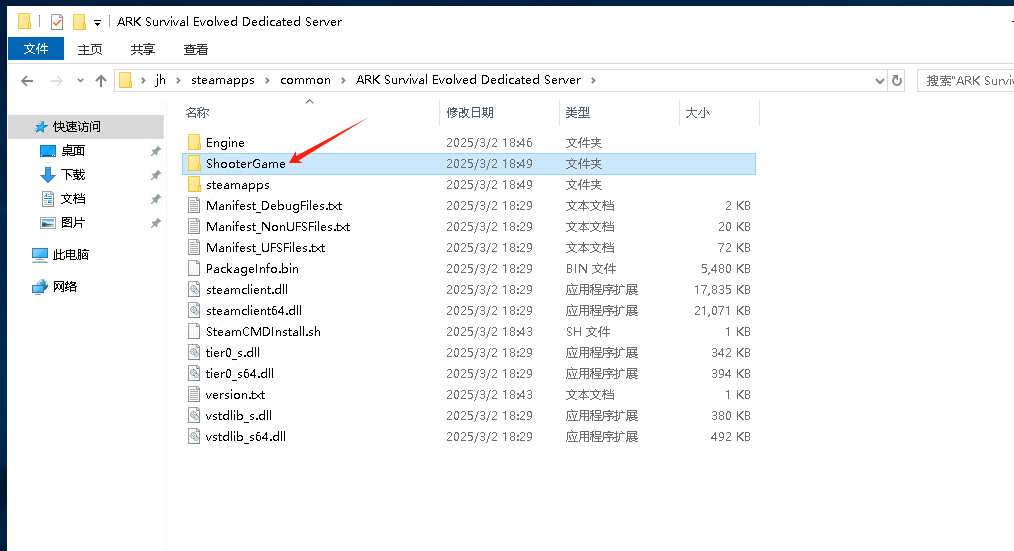Select the version.txt file icon
1014x551 pixels.
coord(194,394)
